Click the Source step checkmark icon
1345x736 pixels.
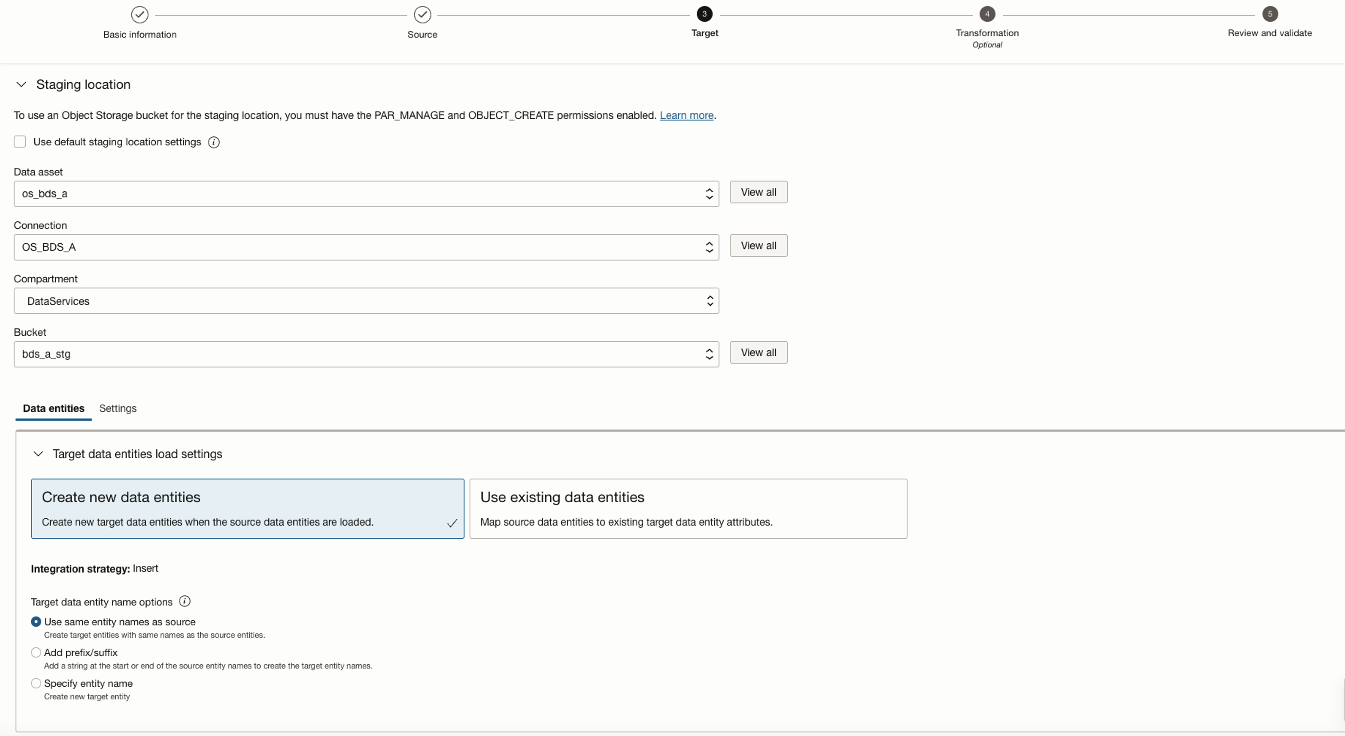click(x=422, y=15)
